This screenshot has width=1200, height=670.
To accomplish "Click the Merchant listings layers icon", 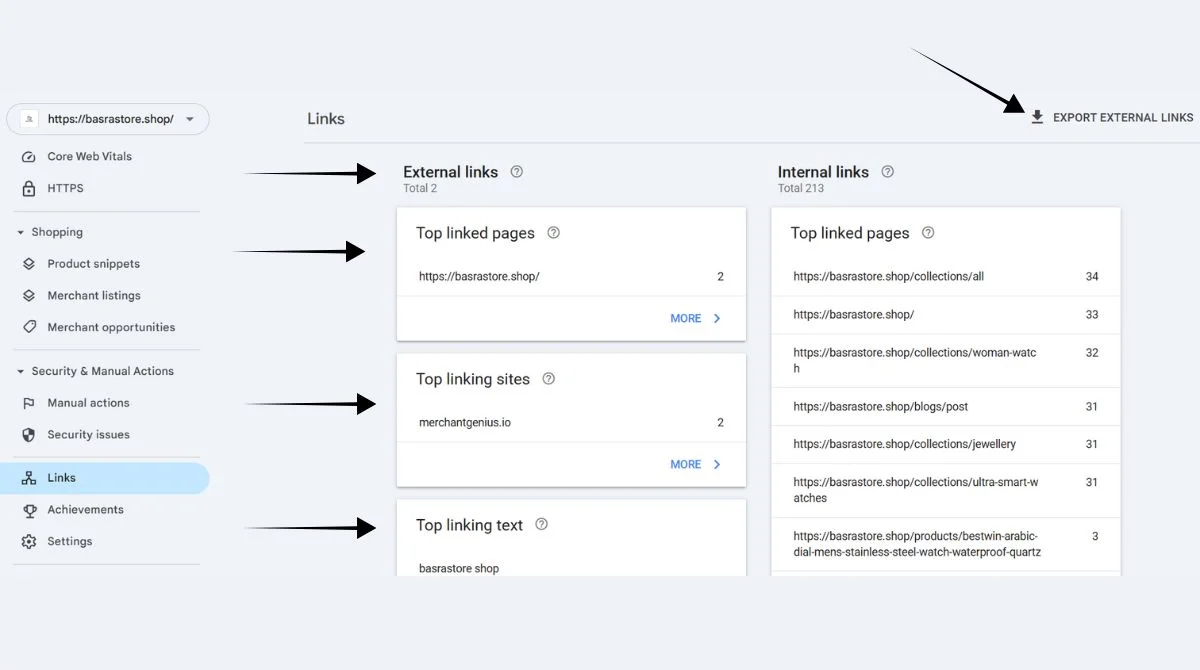I will (x=29, y=296).
